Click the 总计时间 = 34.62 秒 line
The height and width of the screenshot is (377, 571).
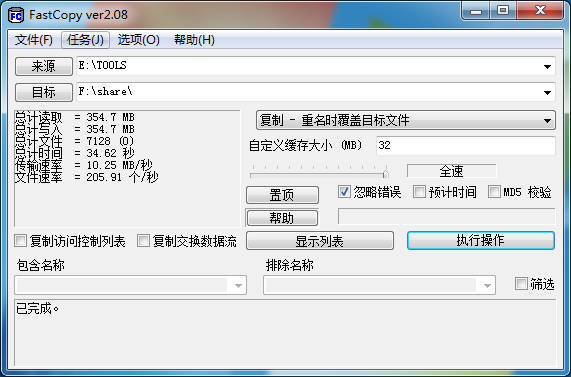point(74,153)
